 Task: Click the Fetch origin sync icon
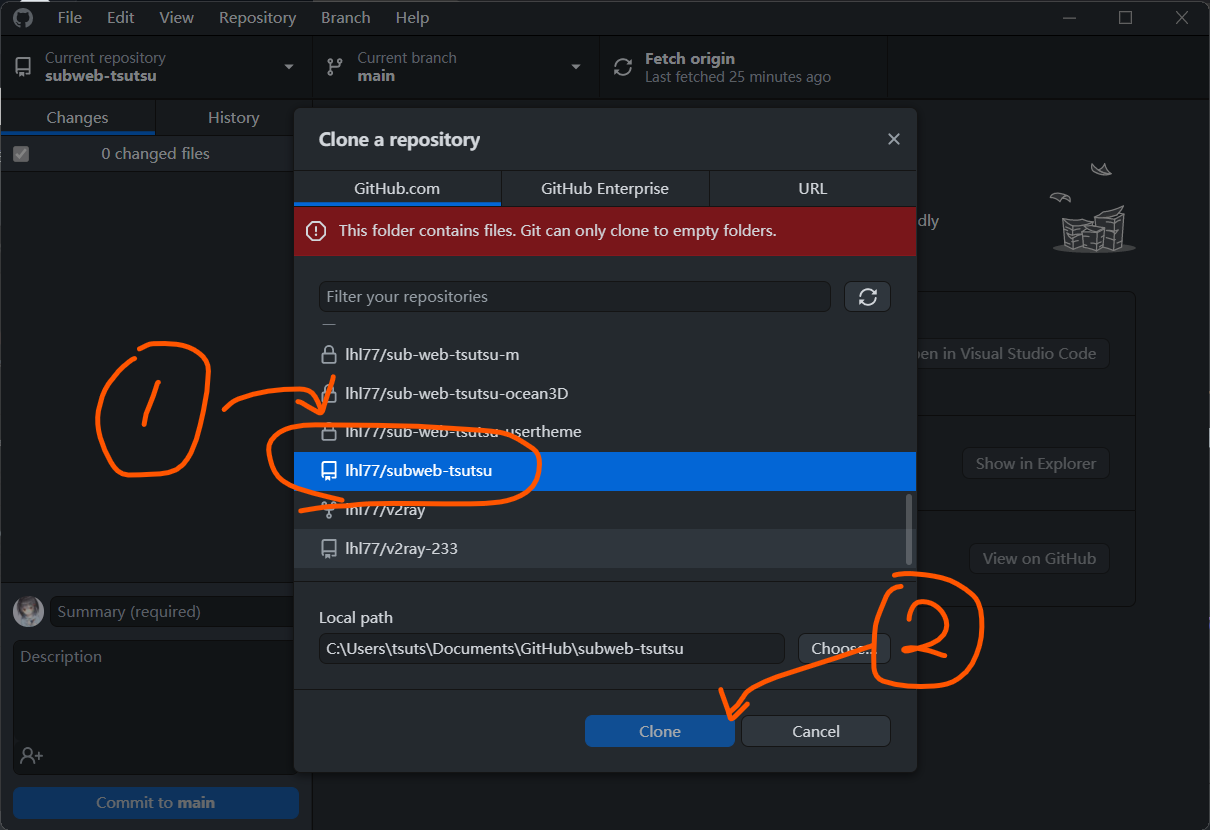[x=623, y=67]
